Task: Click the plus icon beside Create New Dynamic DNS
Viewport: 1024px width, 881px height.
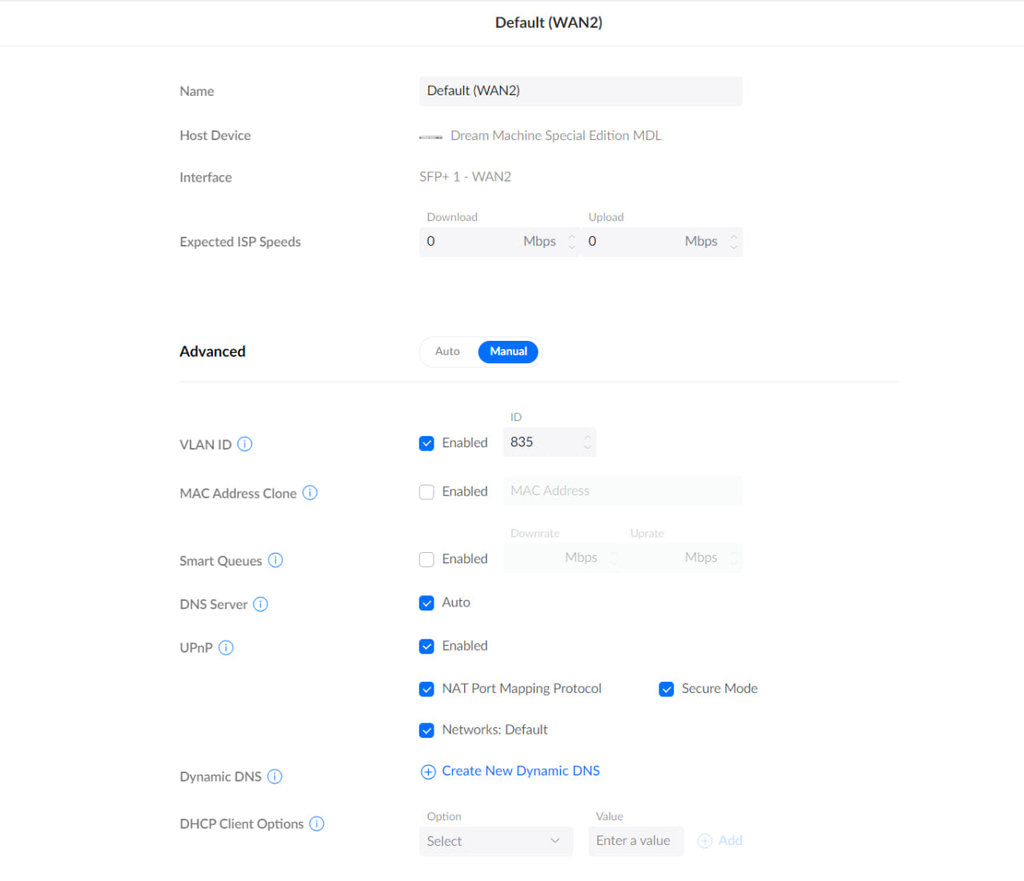Action: [x=428, y=772]
